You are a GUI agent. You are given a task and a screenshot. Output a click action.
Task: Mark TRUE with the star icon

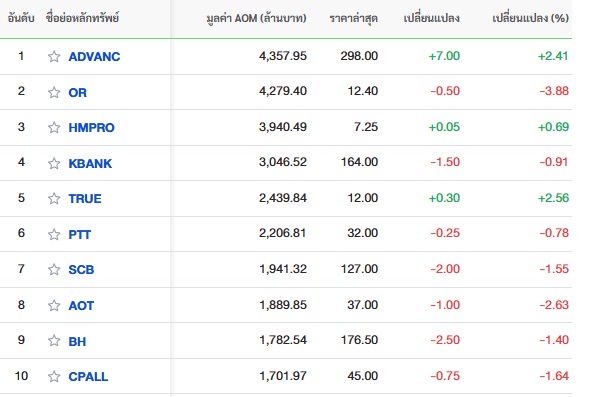tap(54, 198)
